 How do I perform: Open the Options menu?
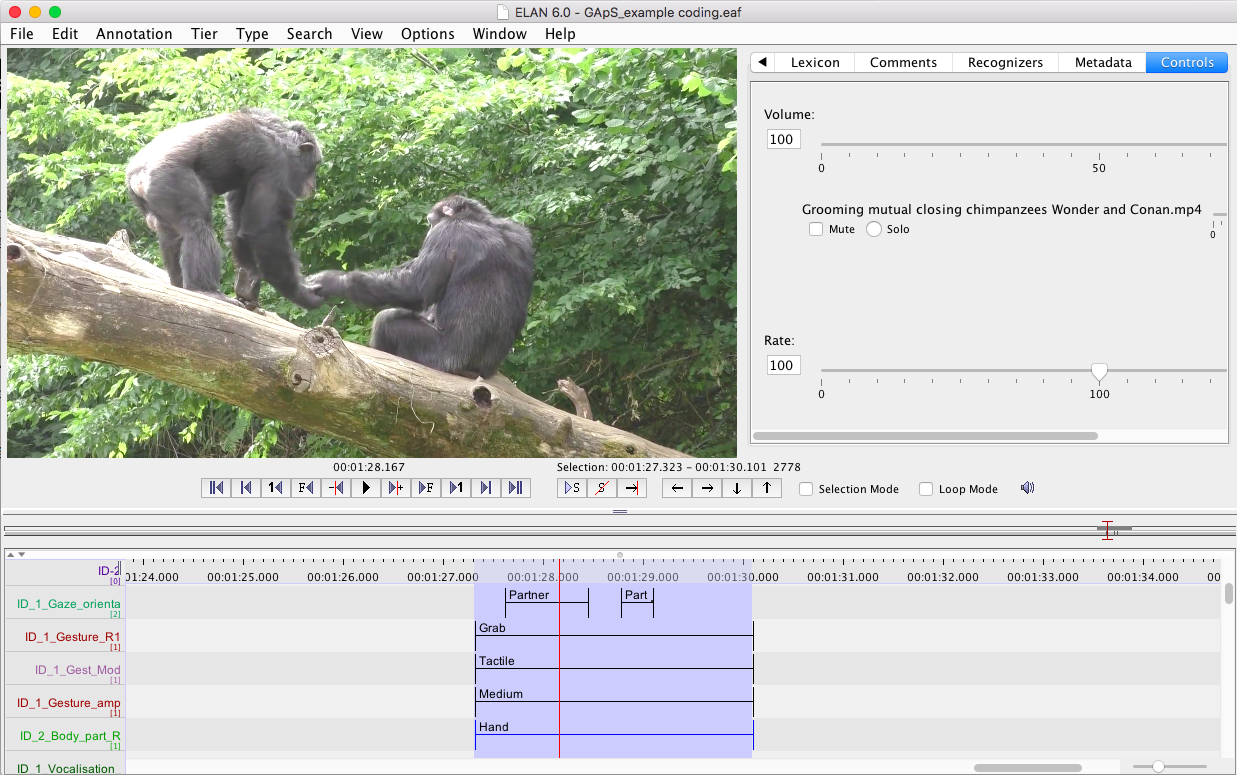(x=427, y=33)
